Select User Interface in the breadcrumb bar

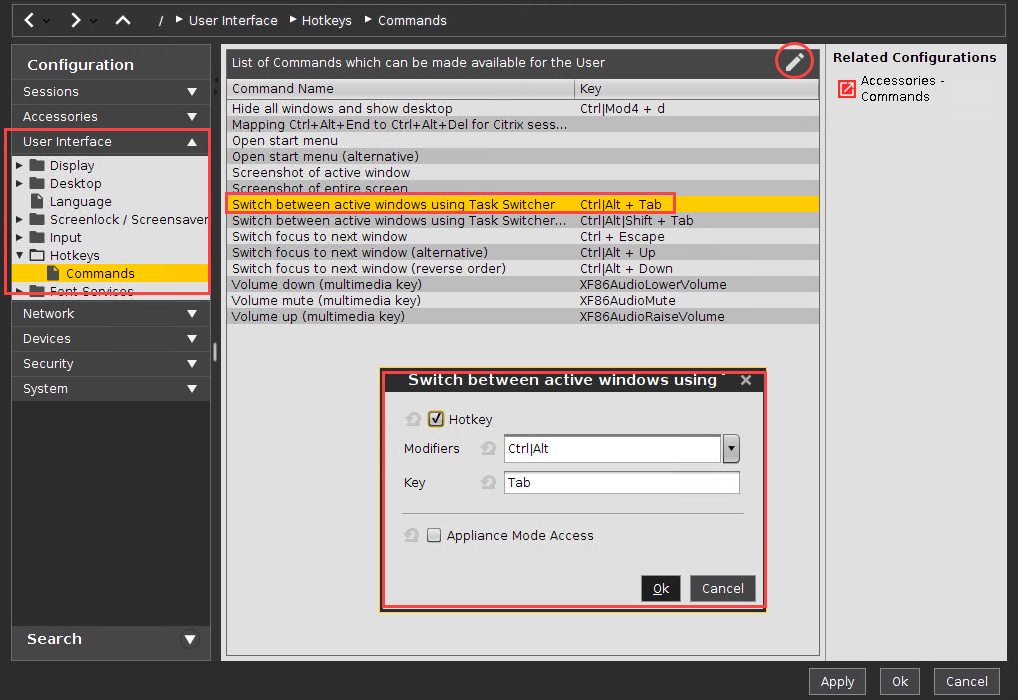pyautogui.click(x=233, y=20)
